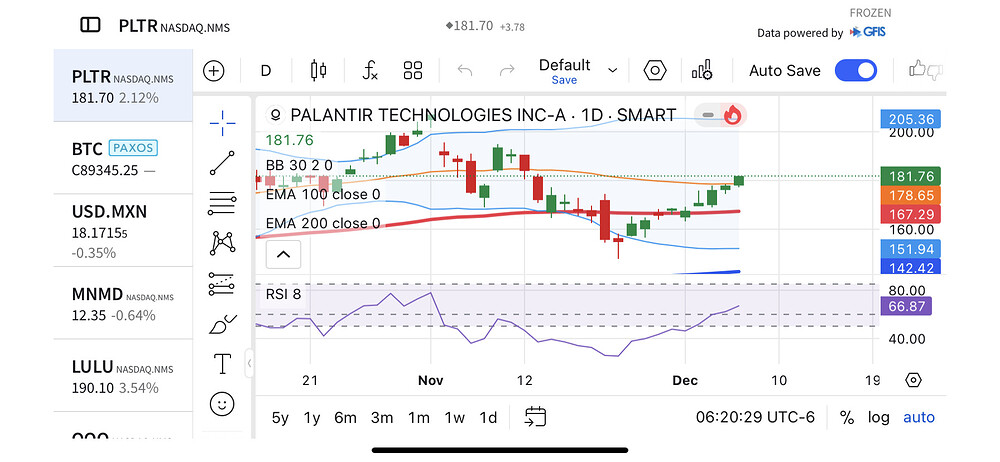1000x462 pixels.
Task: Click the add symbol plus icon
Action: tap(214, 71)
